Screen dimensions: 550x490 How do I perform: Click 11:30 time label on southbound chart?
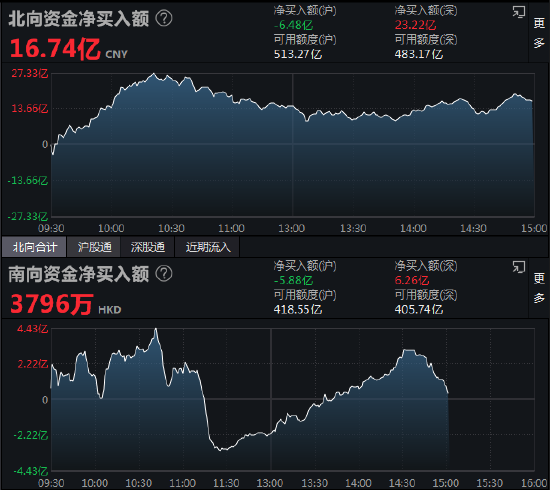[226, 484]
